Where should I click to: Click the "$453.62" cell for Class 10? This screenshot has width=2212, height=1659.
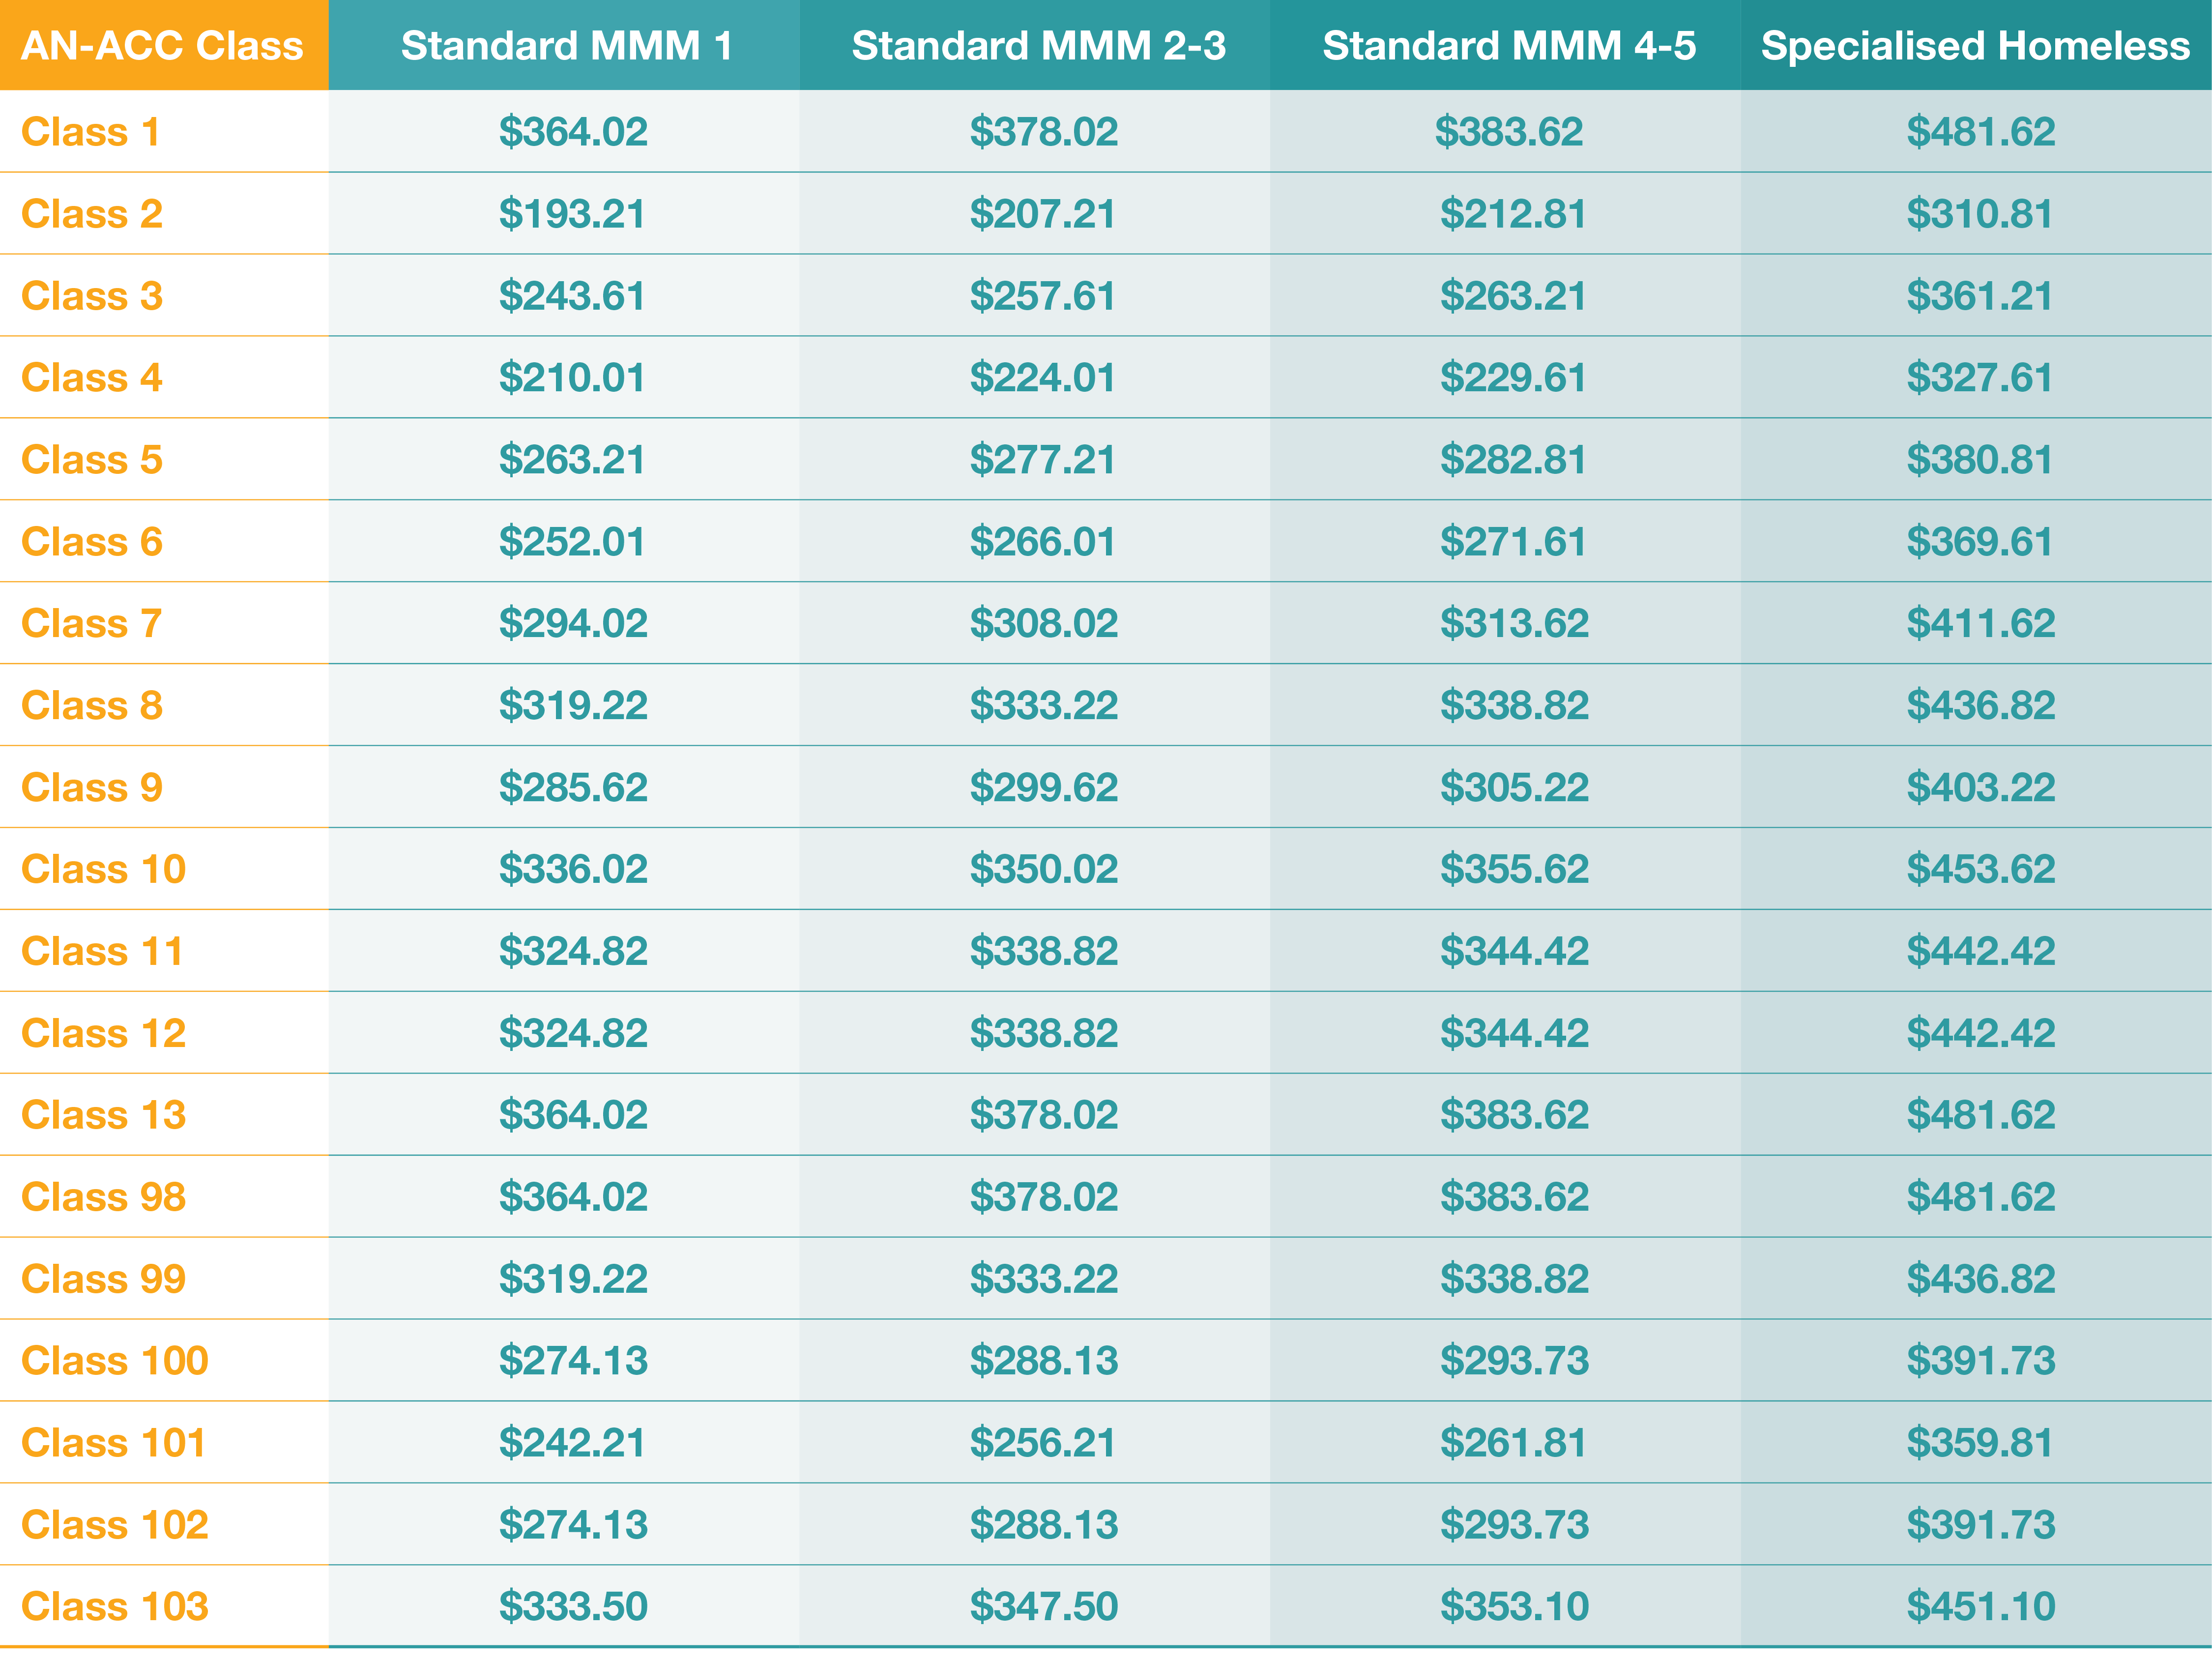pyautogui.click(x=1981, y=869)
